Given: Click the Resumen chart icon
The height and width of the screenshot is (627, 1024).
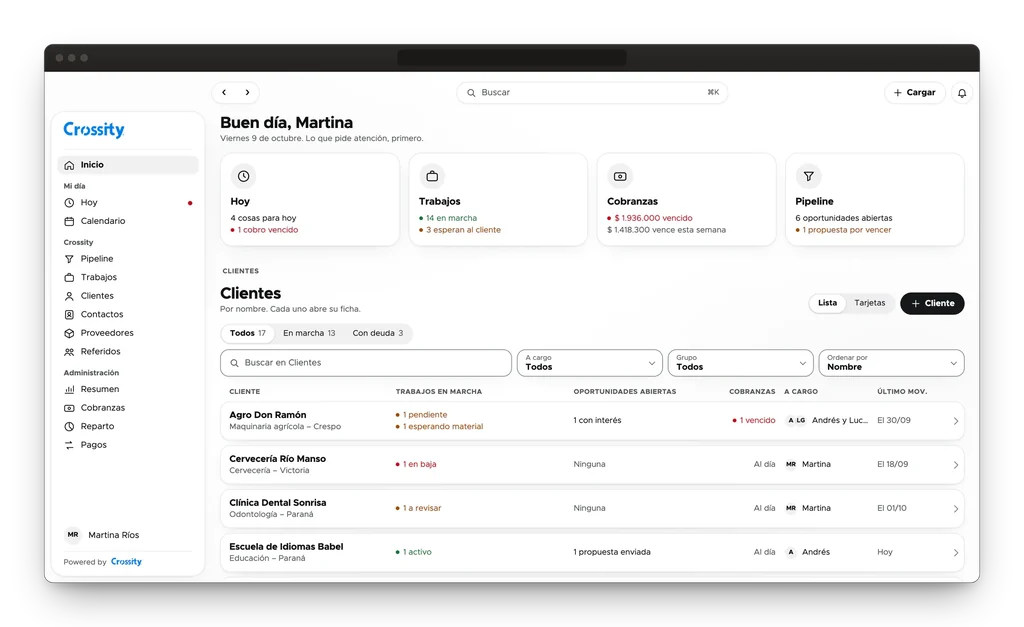Looking at the screenshot, I should [x=69, y=389].
